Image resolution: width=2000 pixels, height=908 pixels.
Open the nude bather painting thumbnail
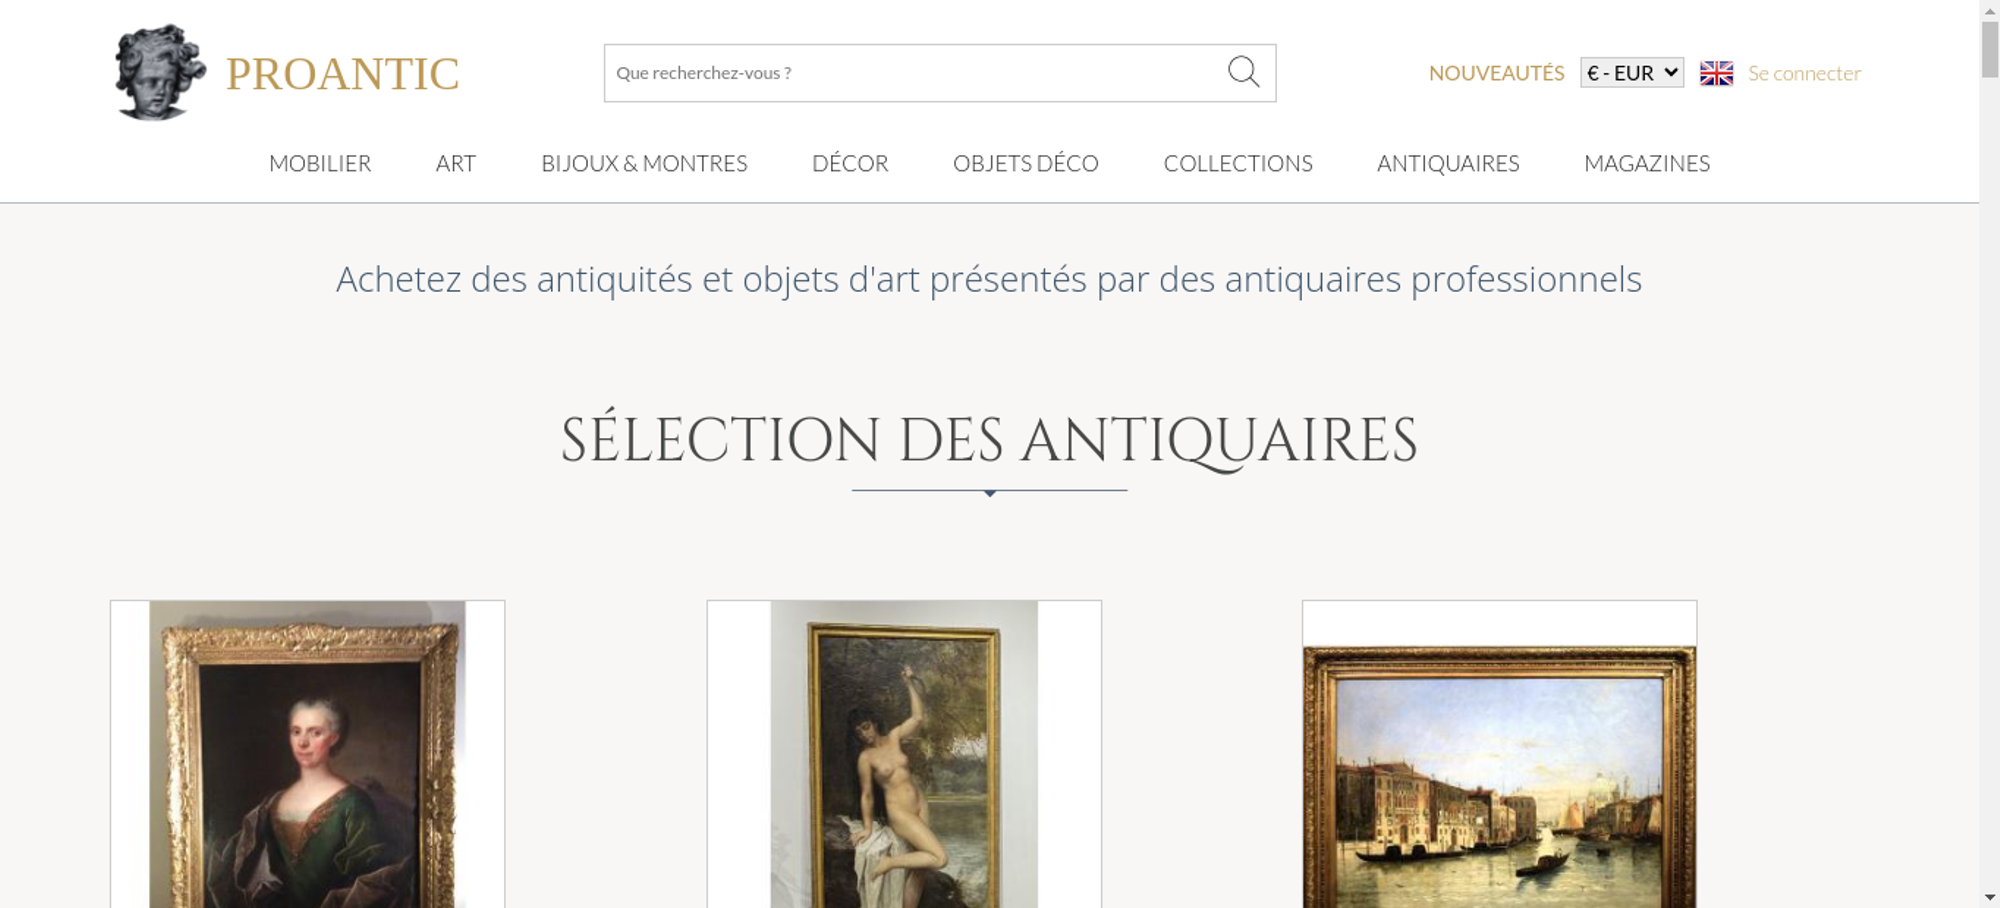[904, 754]
